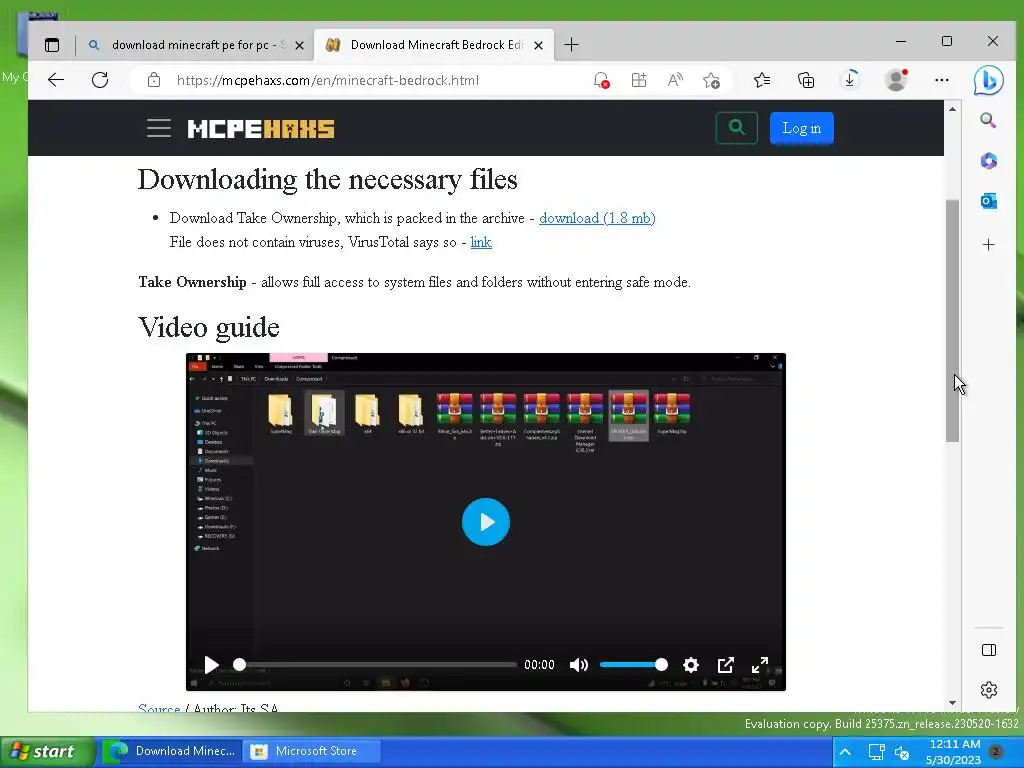Open MCPEHAXS hamburger menu

(x=159, y=128)
